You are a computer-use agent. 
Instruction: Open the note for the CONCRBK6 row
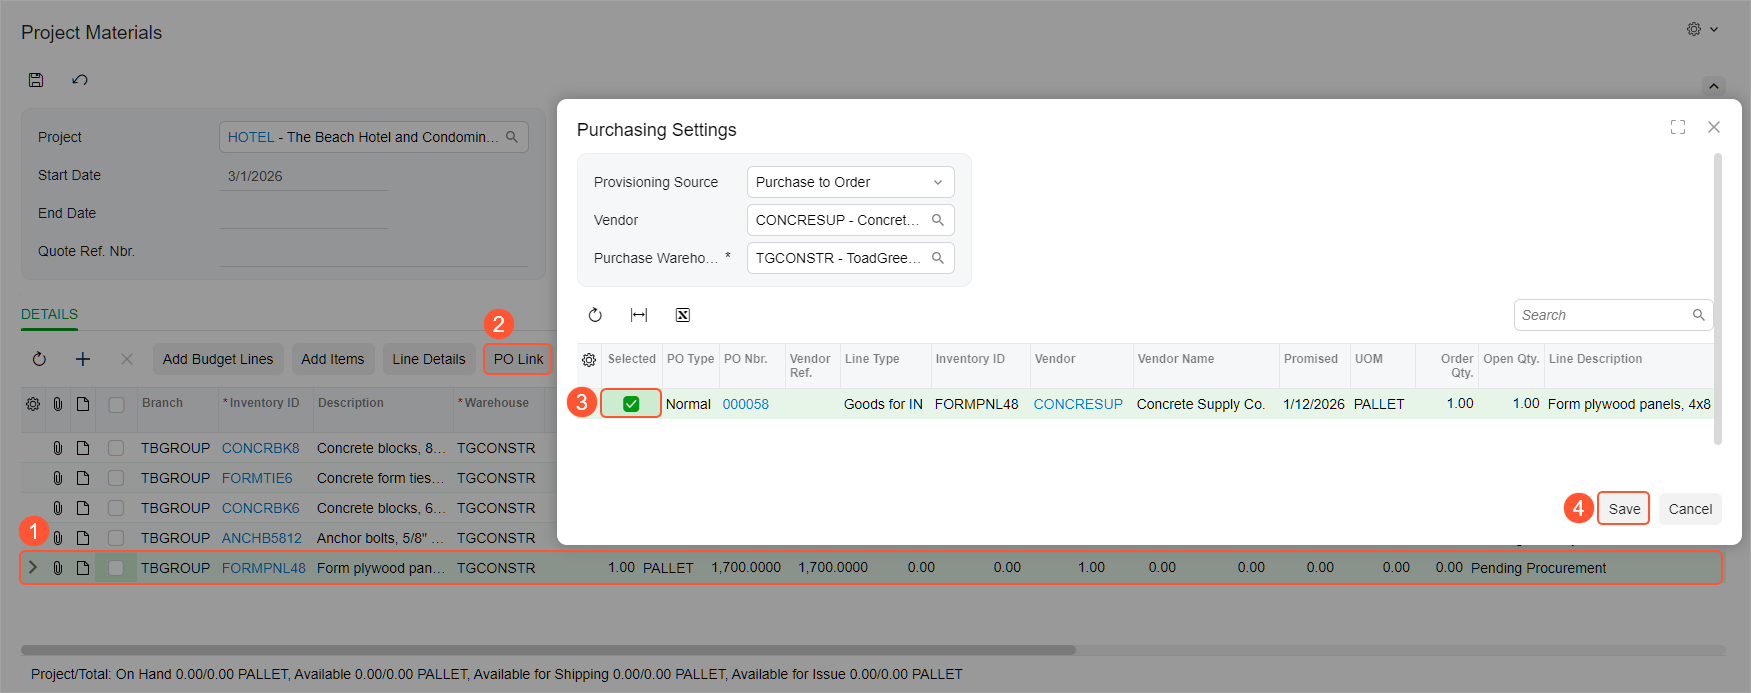click(x=83, y=508)
